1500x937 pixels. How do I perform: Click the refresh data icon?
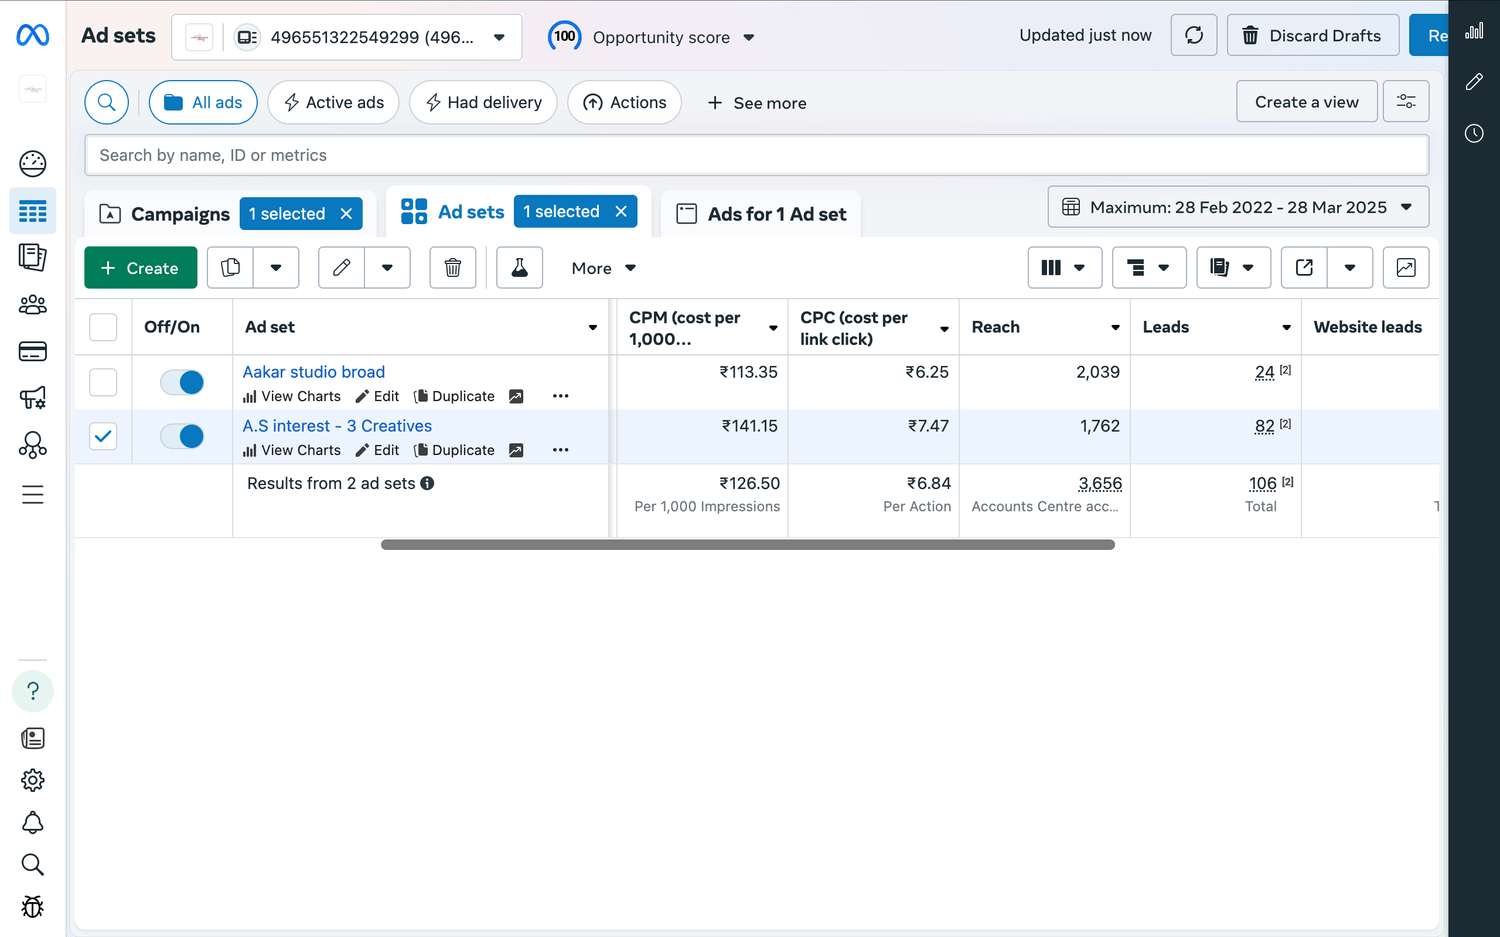pyautogui.click(x=1193, y=36)
